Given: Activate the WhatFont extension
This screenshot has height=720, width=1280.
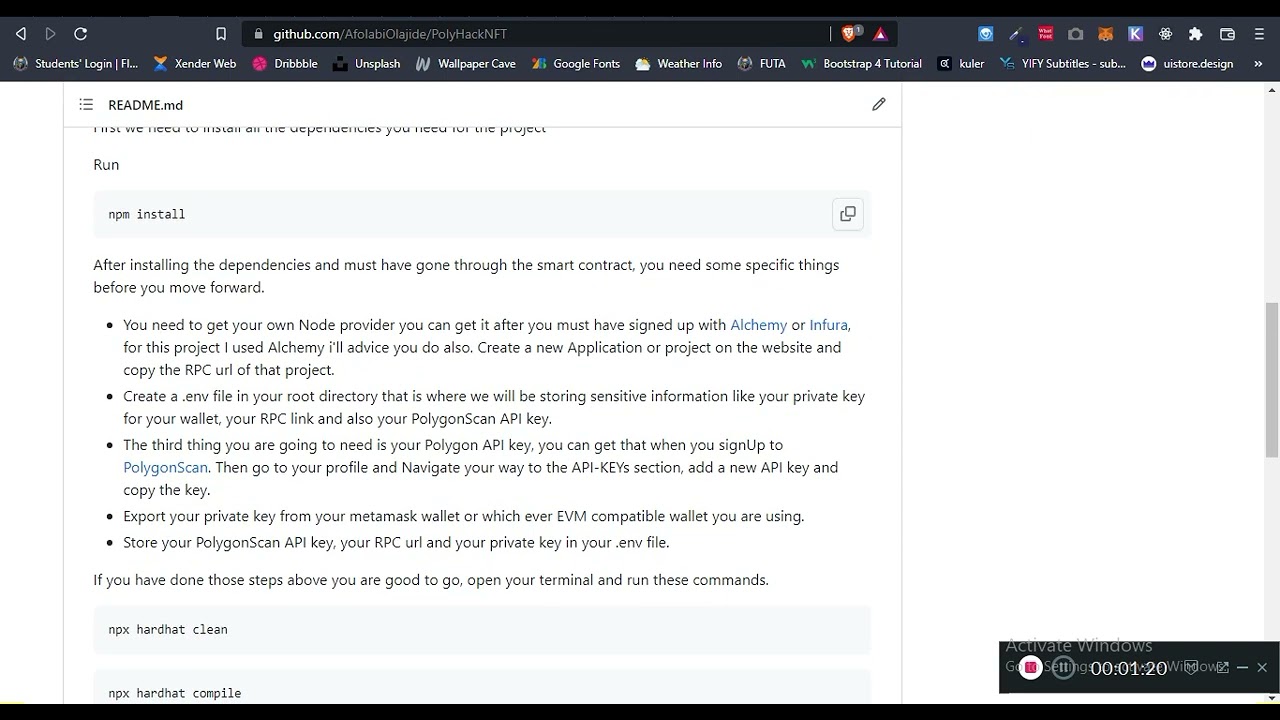Looking at the screenshot, I should click(1046, 33).
